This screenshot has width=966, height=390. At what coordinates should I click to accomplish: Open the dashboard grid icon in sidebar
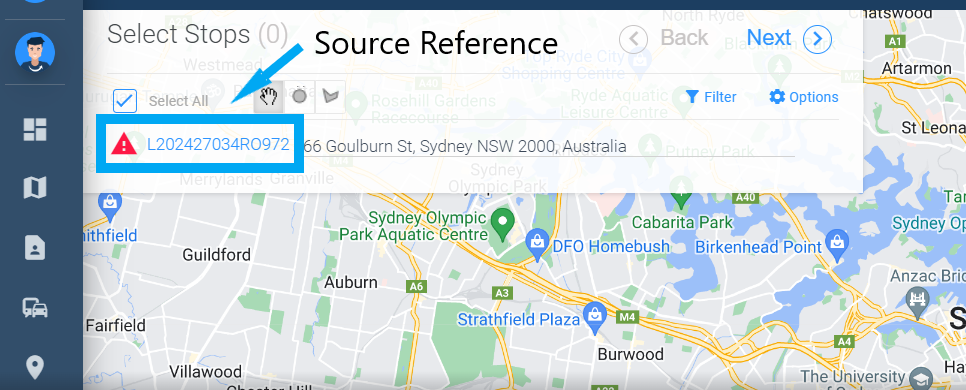coord(35,129)
